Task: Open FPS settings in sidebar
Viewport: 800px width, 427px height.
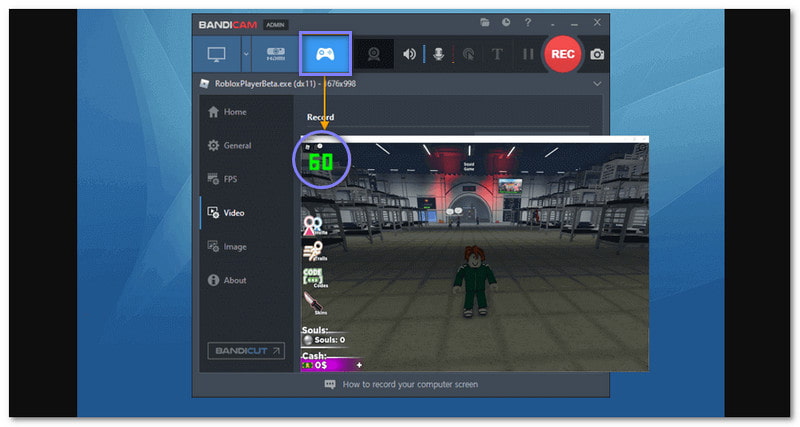Action: 222,179
